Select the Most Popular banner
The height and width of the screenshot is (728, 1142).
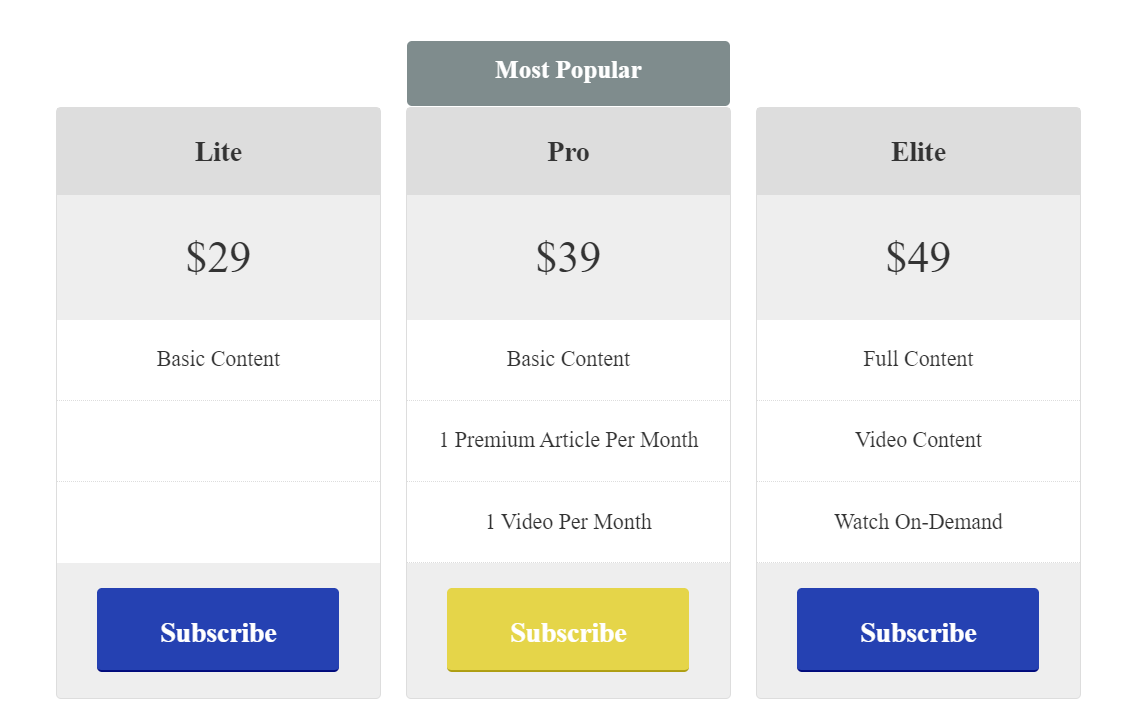tap(568, 73)
